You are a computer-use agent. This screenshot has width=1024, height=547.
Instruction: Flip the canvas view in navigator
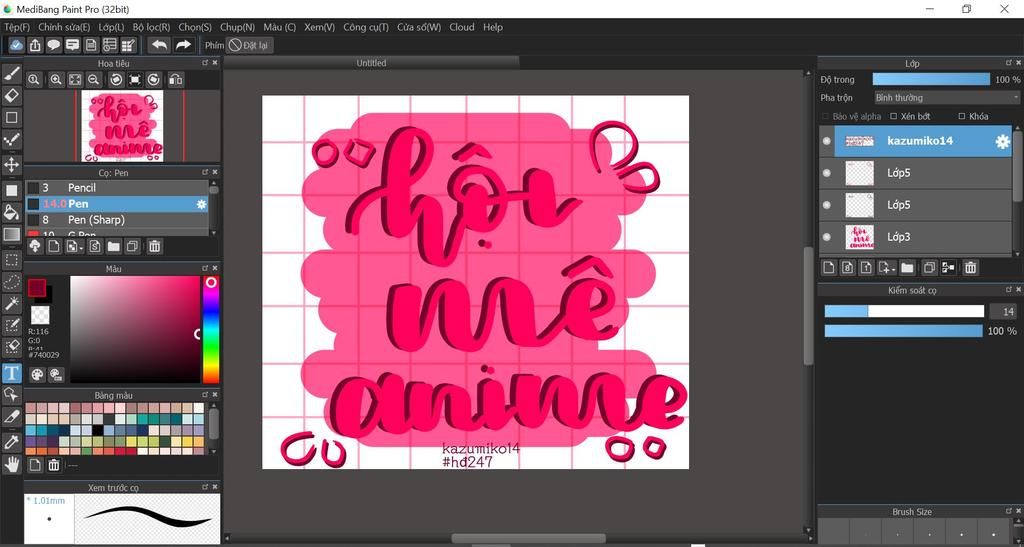[x=176, y=80]
